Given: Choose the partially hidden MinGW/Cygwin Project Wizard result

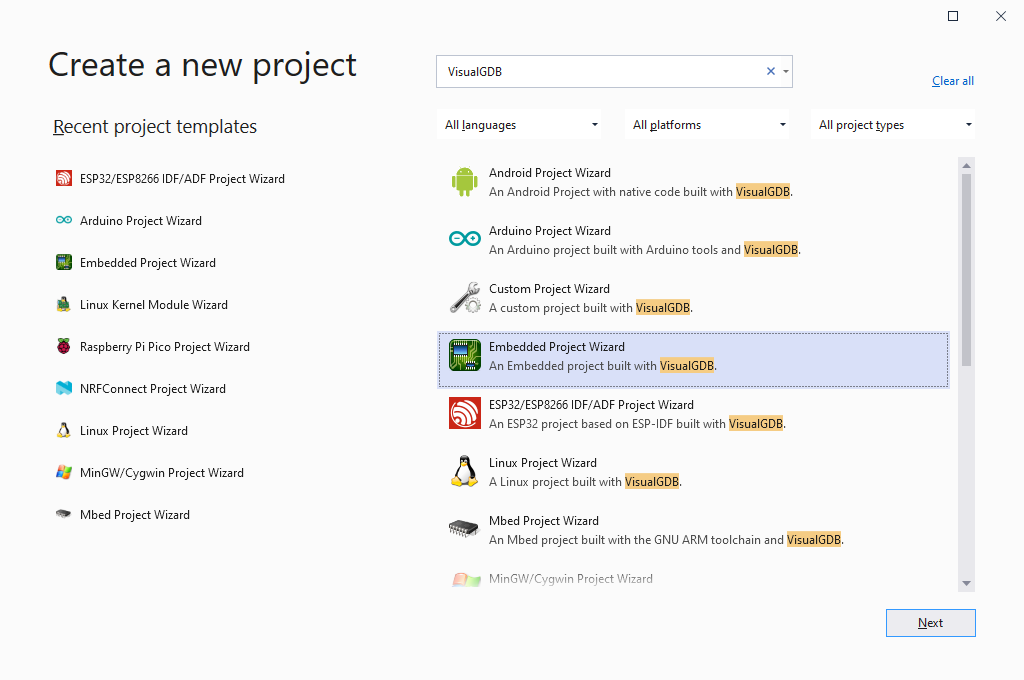Looking at the screenshot, I should tap(693, 579).
